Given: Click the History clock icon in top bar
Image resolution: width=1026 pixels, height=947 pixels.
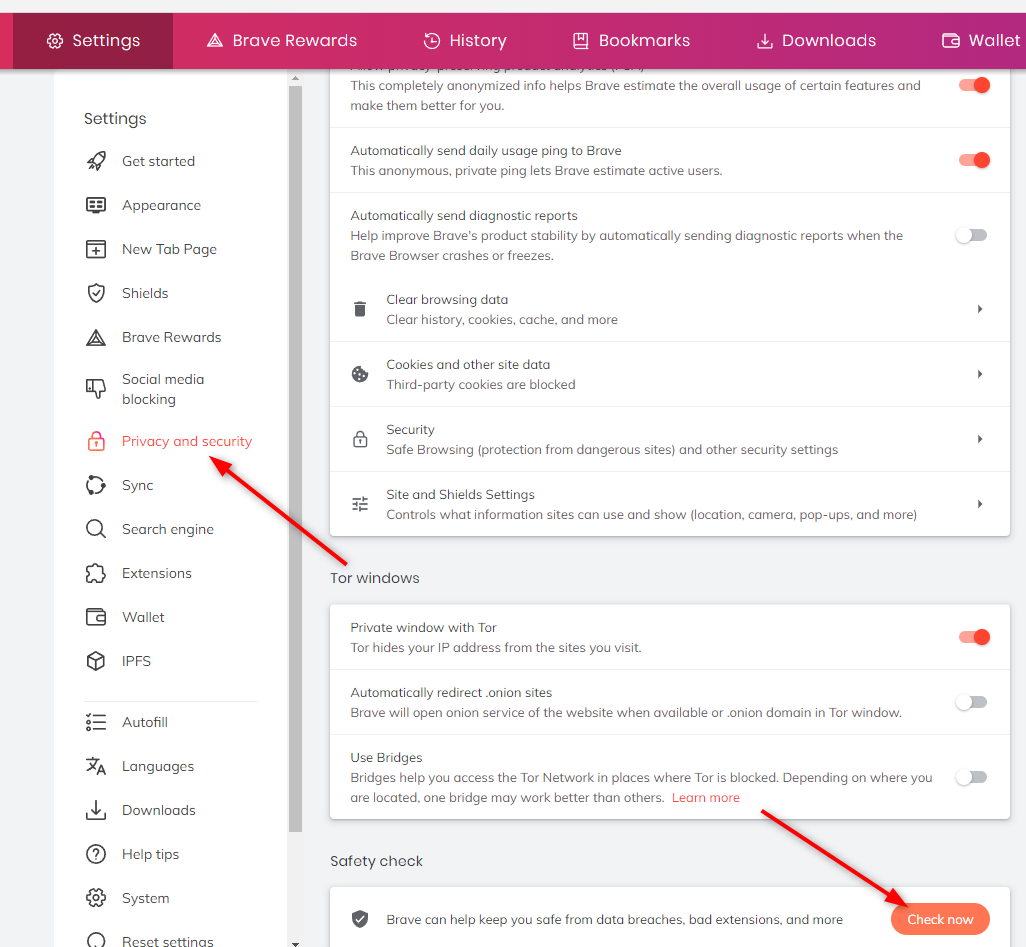Looking at the screenshot, I should [x=432, y=41].
